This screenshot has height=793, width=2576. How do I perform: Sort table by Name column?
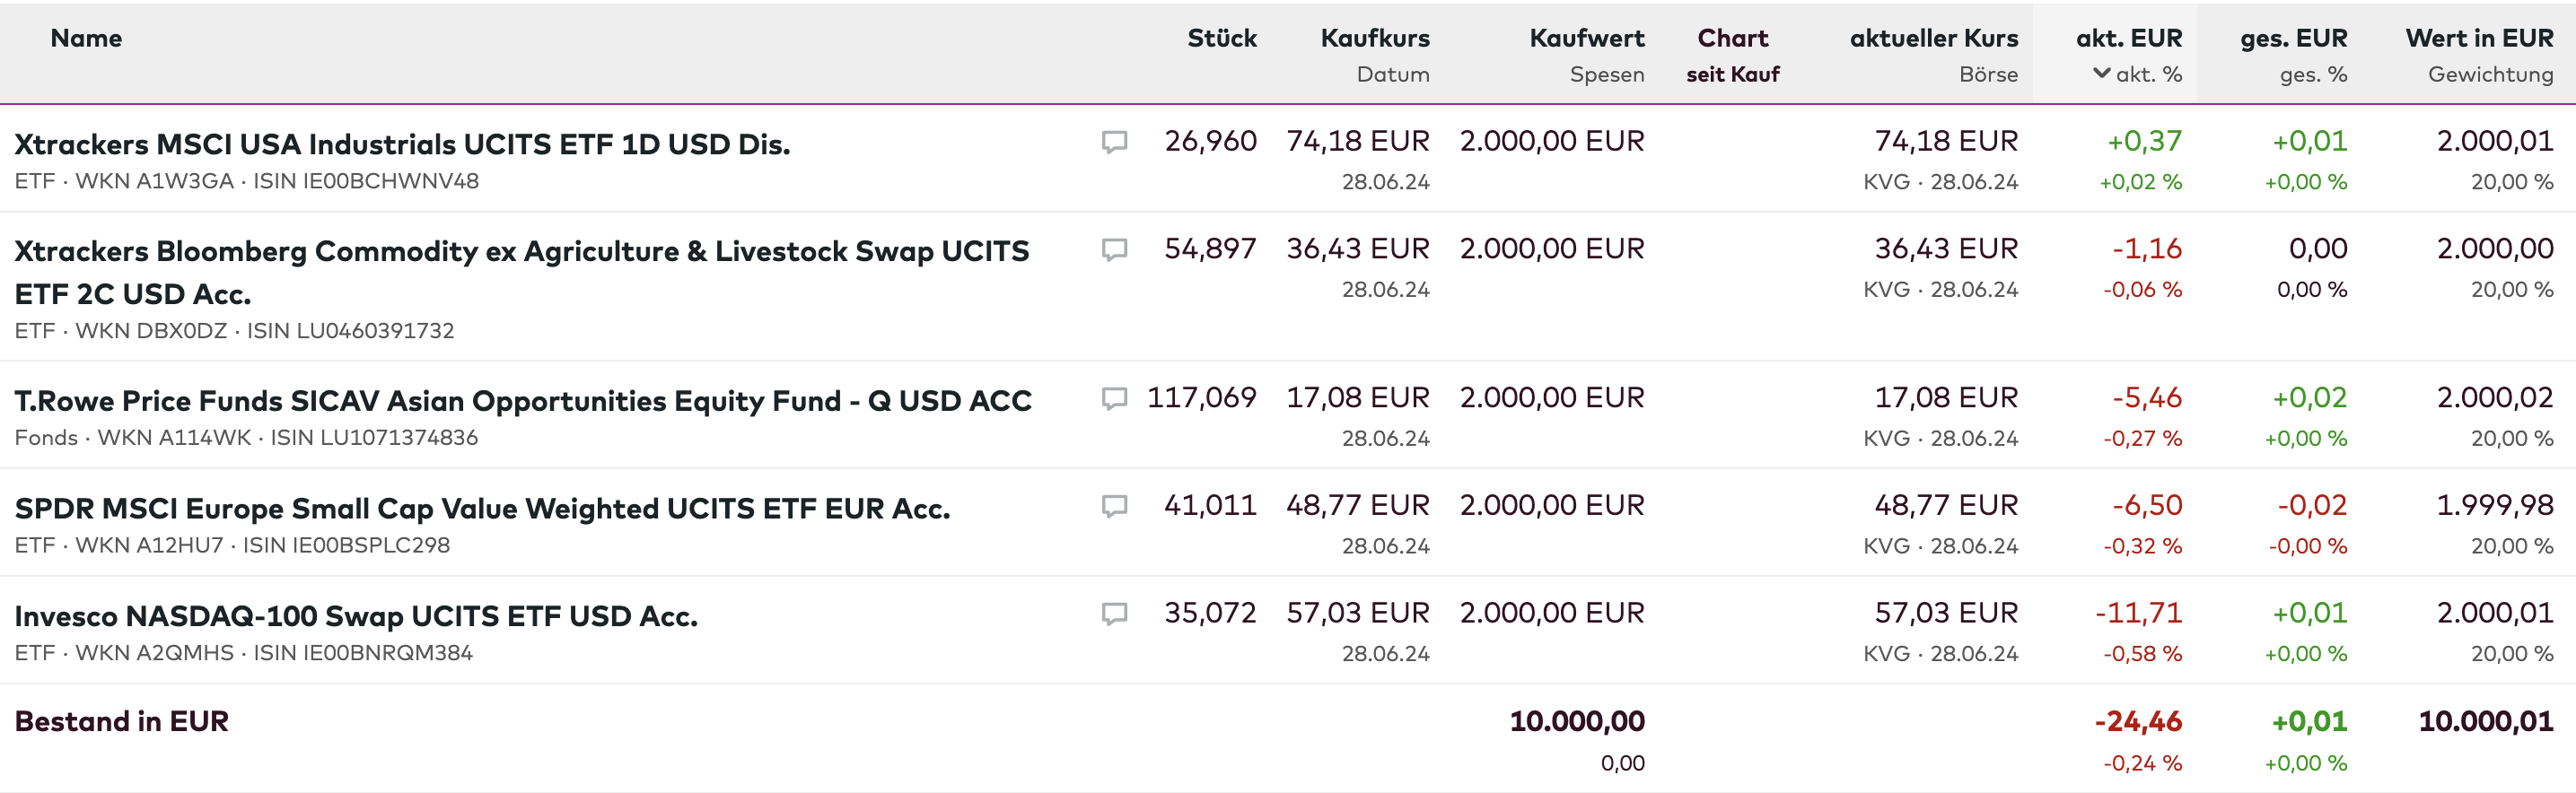tap(86, 38)
